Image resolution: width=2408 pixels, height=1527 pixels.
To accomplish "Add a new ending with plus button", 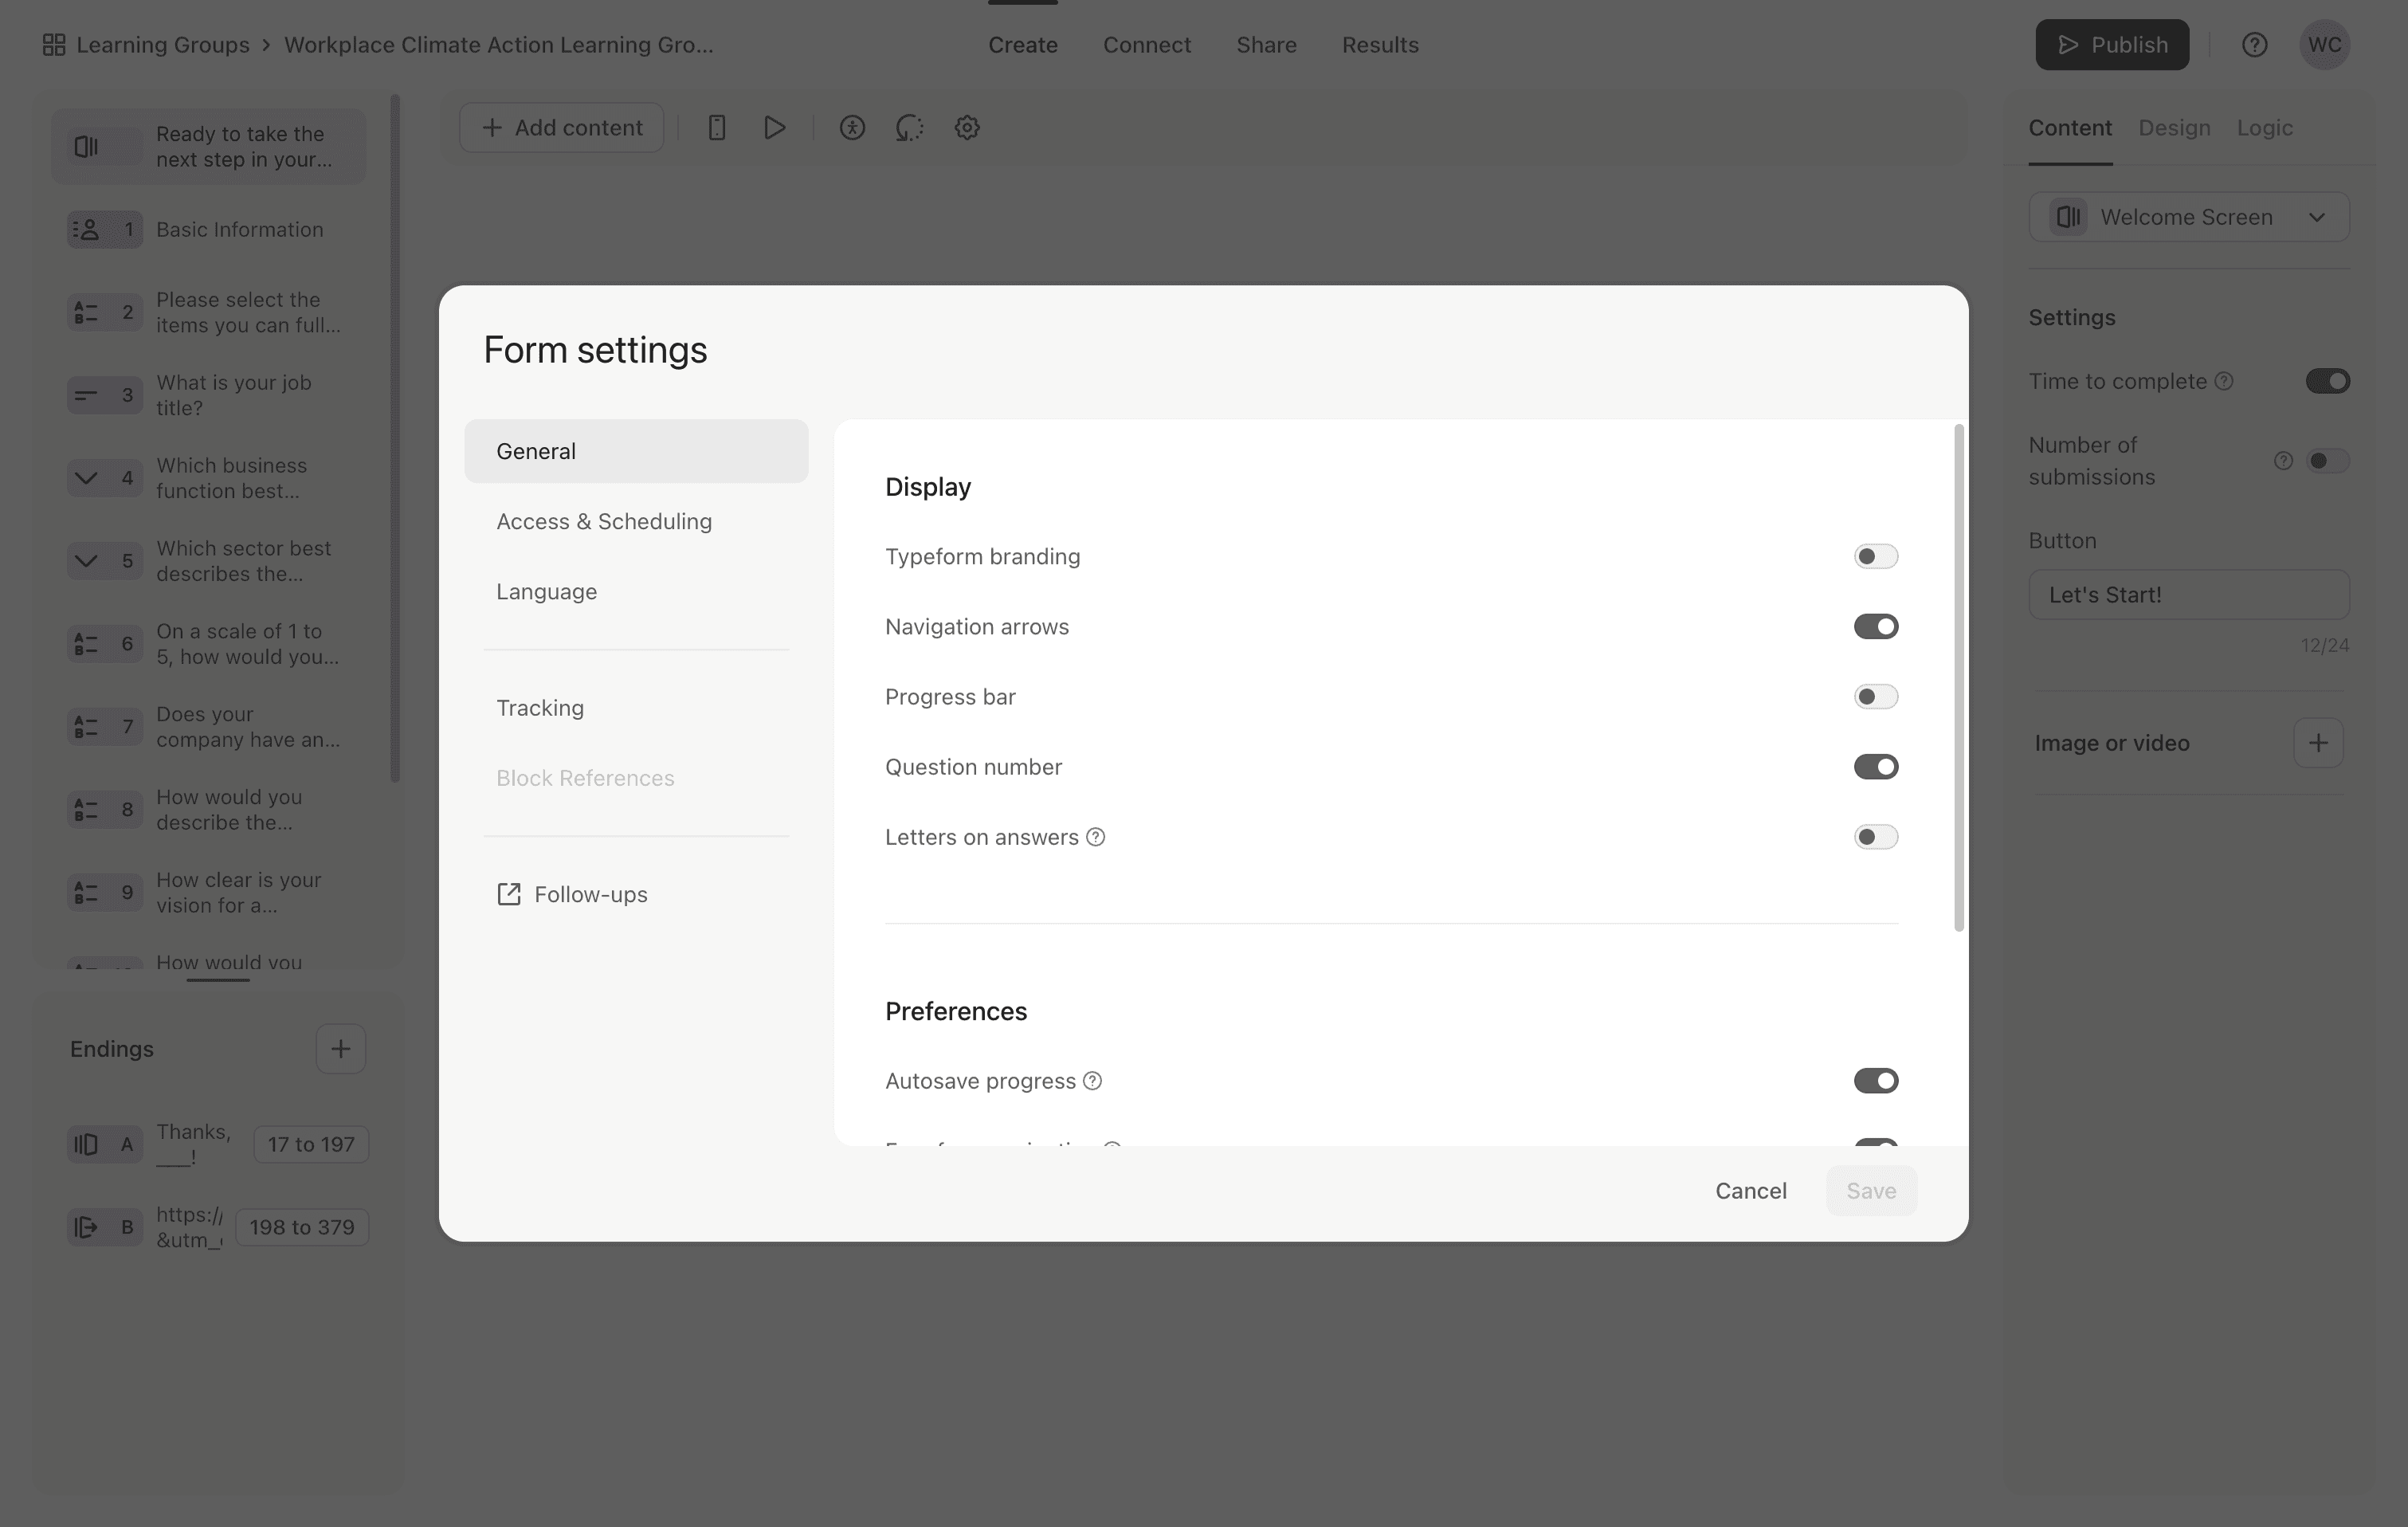I will point(341,1049).
